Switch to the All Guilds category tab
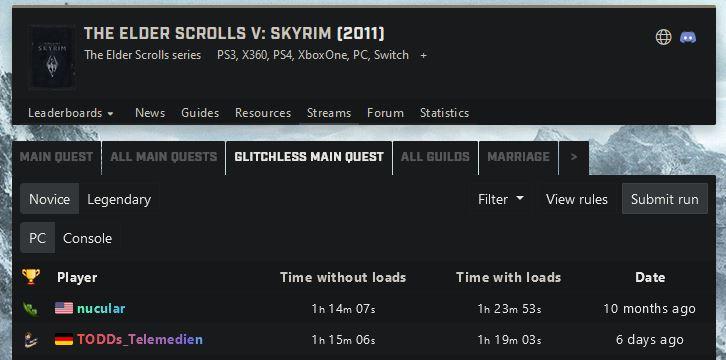 coord(435,157)
